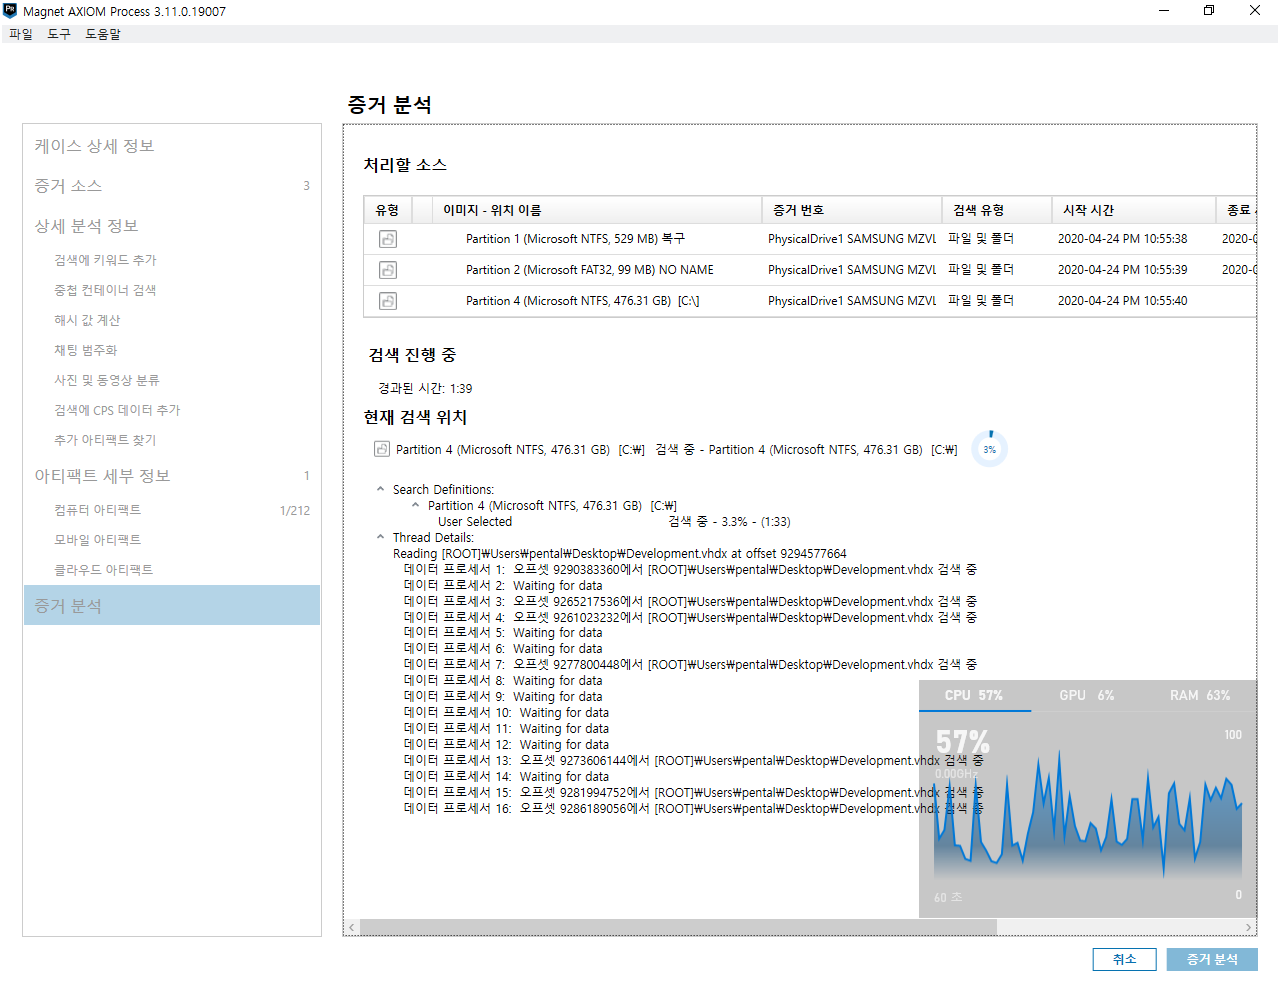Select 검색에 CPS 데이터 추가 in sidebar

click(x=117, y=410)
